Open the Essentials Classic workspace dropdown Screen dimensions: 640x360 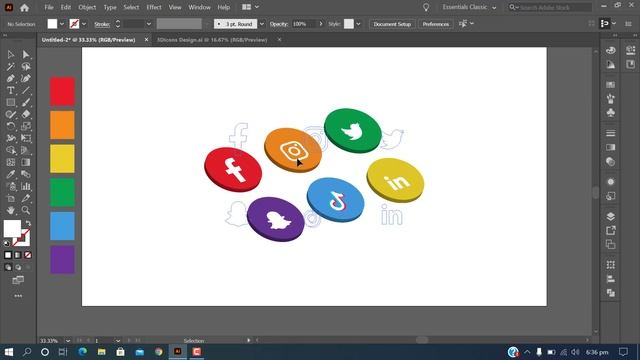469,7
